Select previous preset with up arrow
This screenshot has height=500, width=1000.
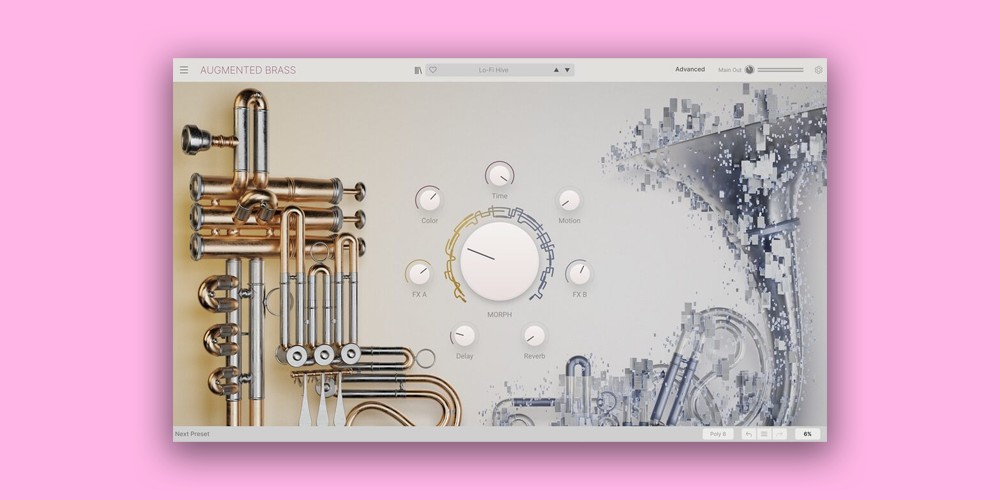[x=555, y=70]
